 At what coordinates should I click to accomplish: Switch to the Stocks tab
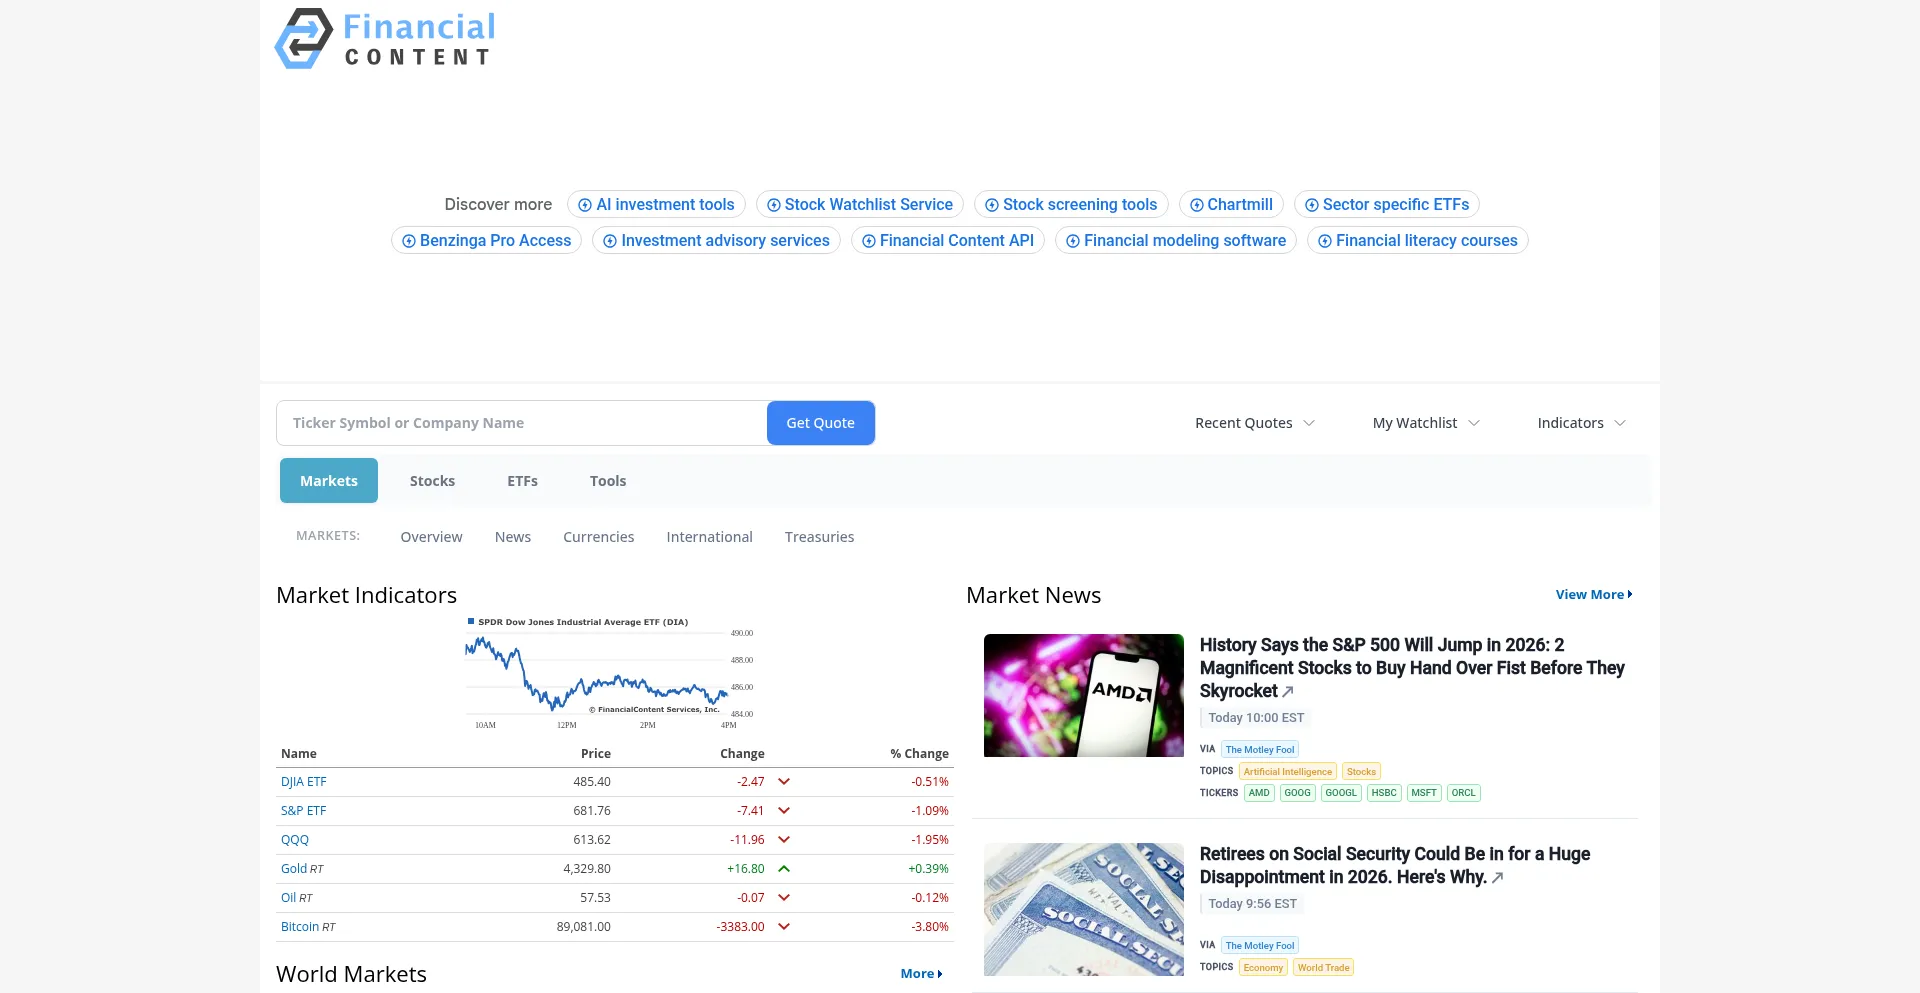click(432, 481)
